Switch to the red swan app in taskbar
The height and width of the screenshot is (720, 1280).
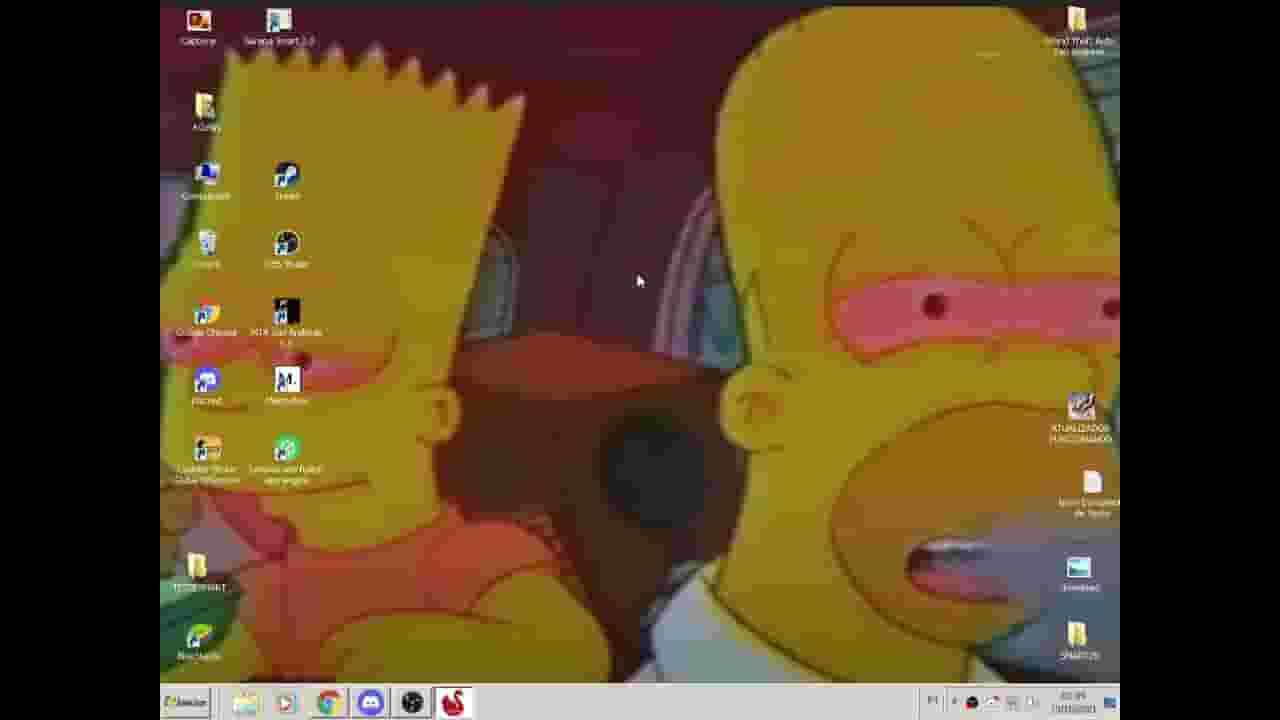tap(453, 703)
